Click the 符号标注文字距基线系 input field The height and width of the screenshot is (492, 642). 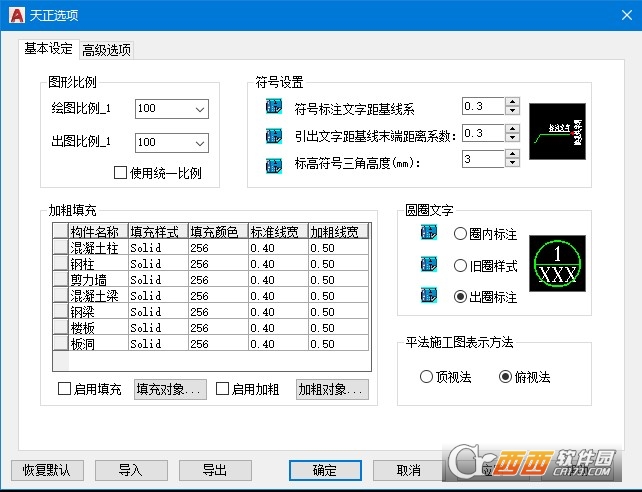pos(483,106)
